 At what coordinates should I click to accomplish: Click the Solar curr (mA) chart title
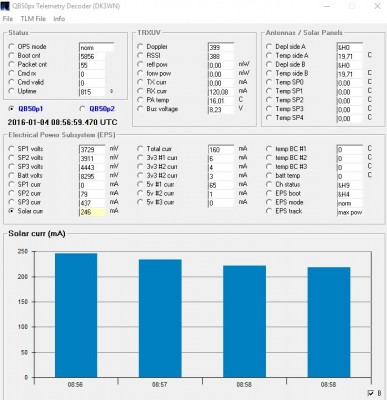coord(37,234)
